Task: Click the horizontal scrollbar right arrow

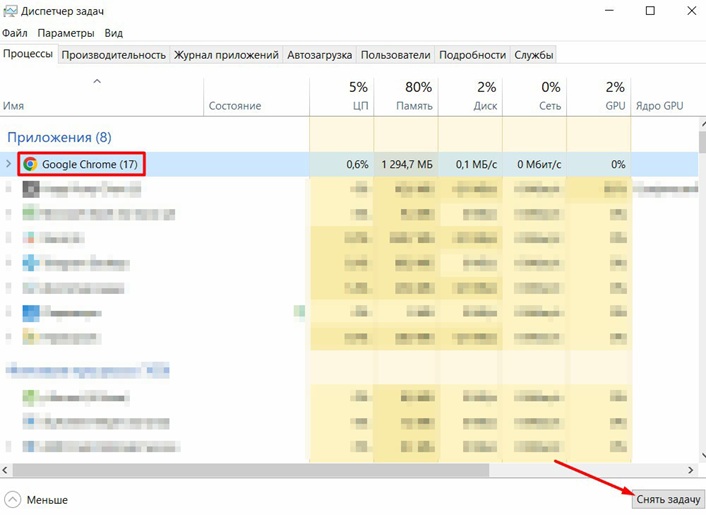Action: (x=691, y=470)
